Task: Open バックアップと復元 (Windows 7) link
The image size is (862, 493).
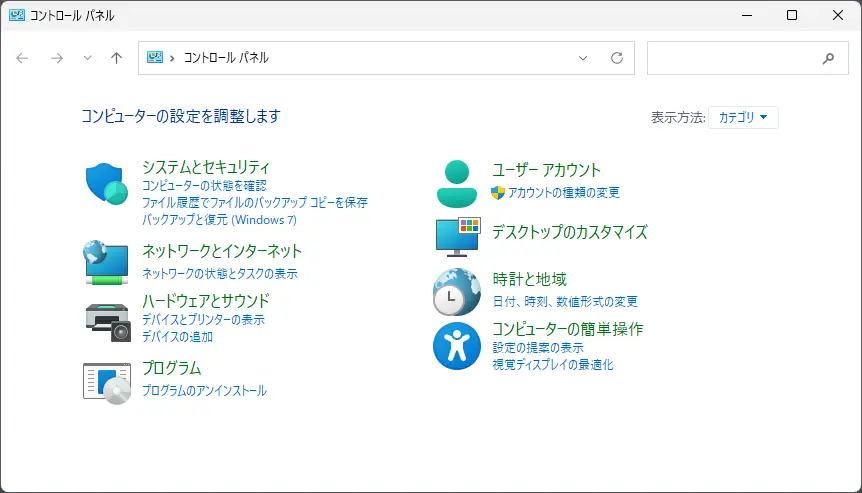Action: [x=219, y=219]
